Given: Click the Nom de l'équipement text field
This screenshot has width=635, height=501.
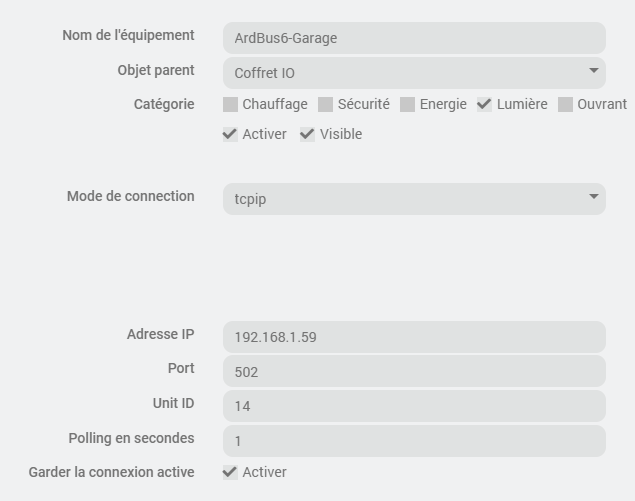Looking at the screenshot, I should tap(414, 38).
